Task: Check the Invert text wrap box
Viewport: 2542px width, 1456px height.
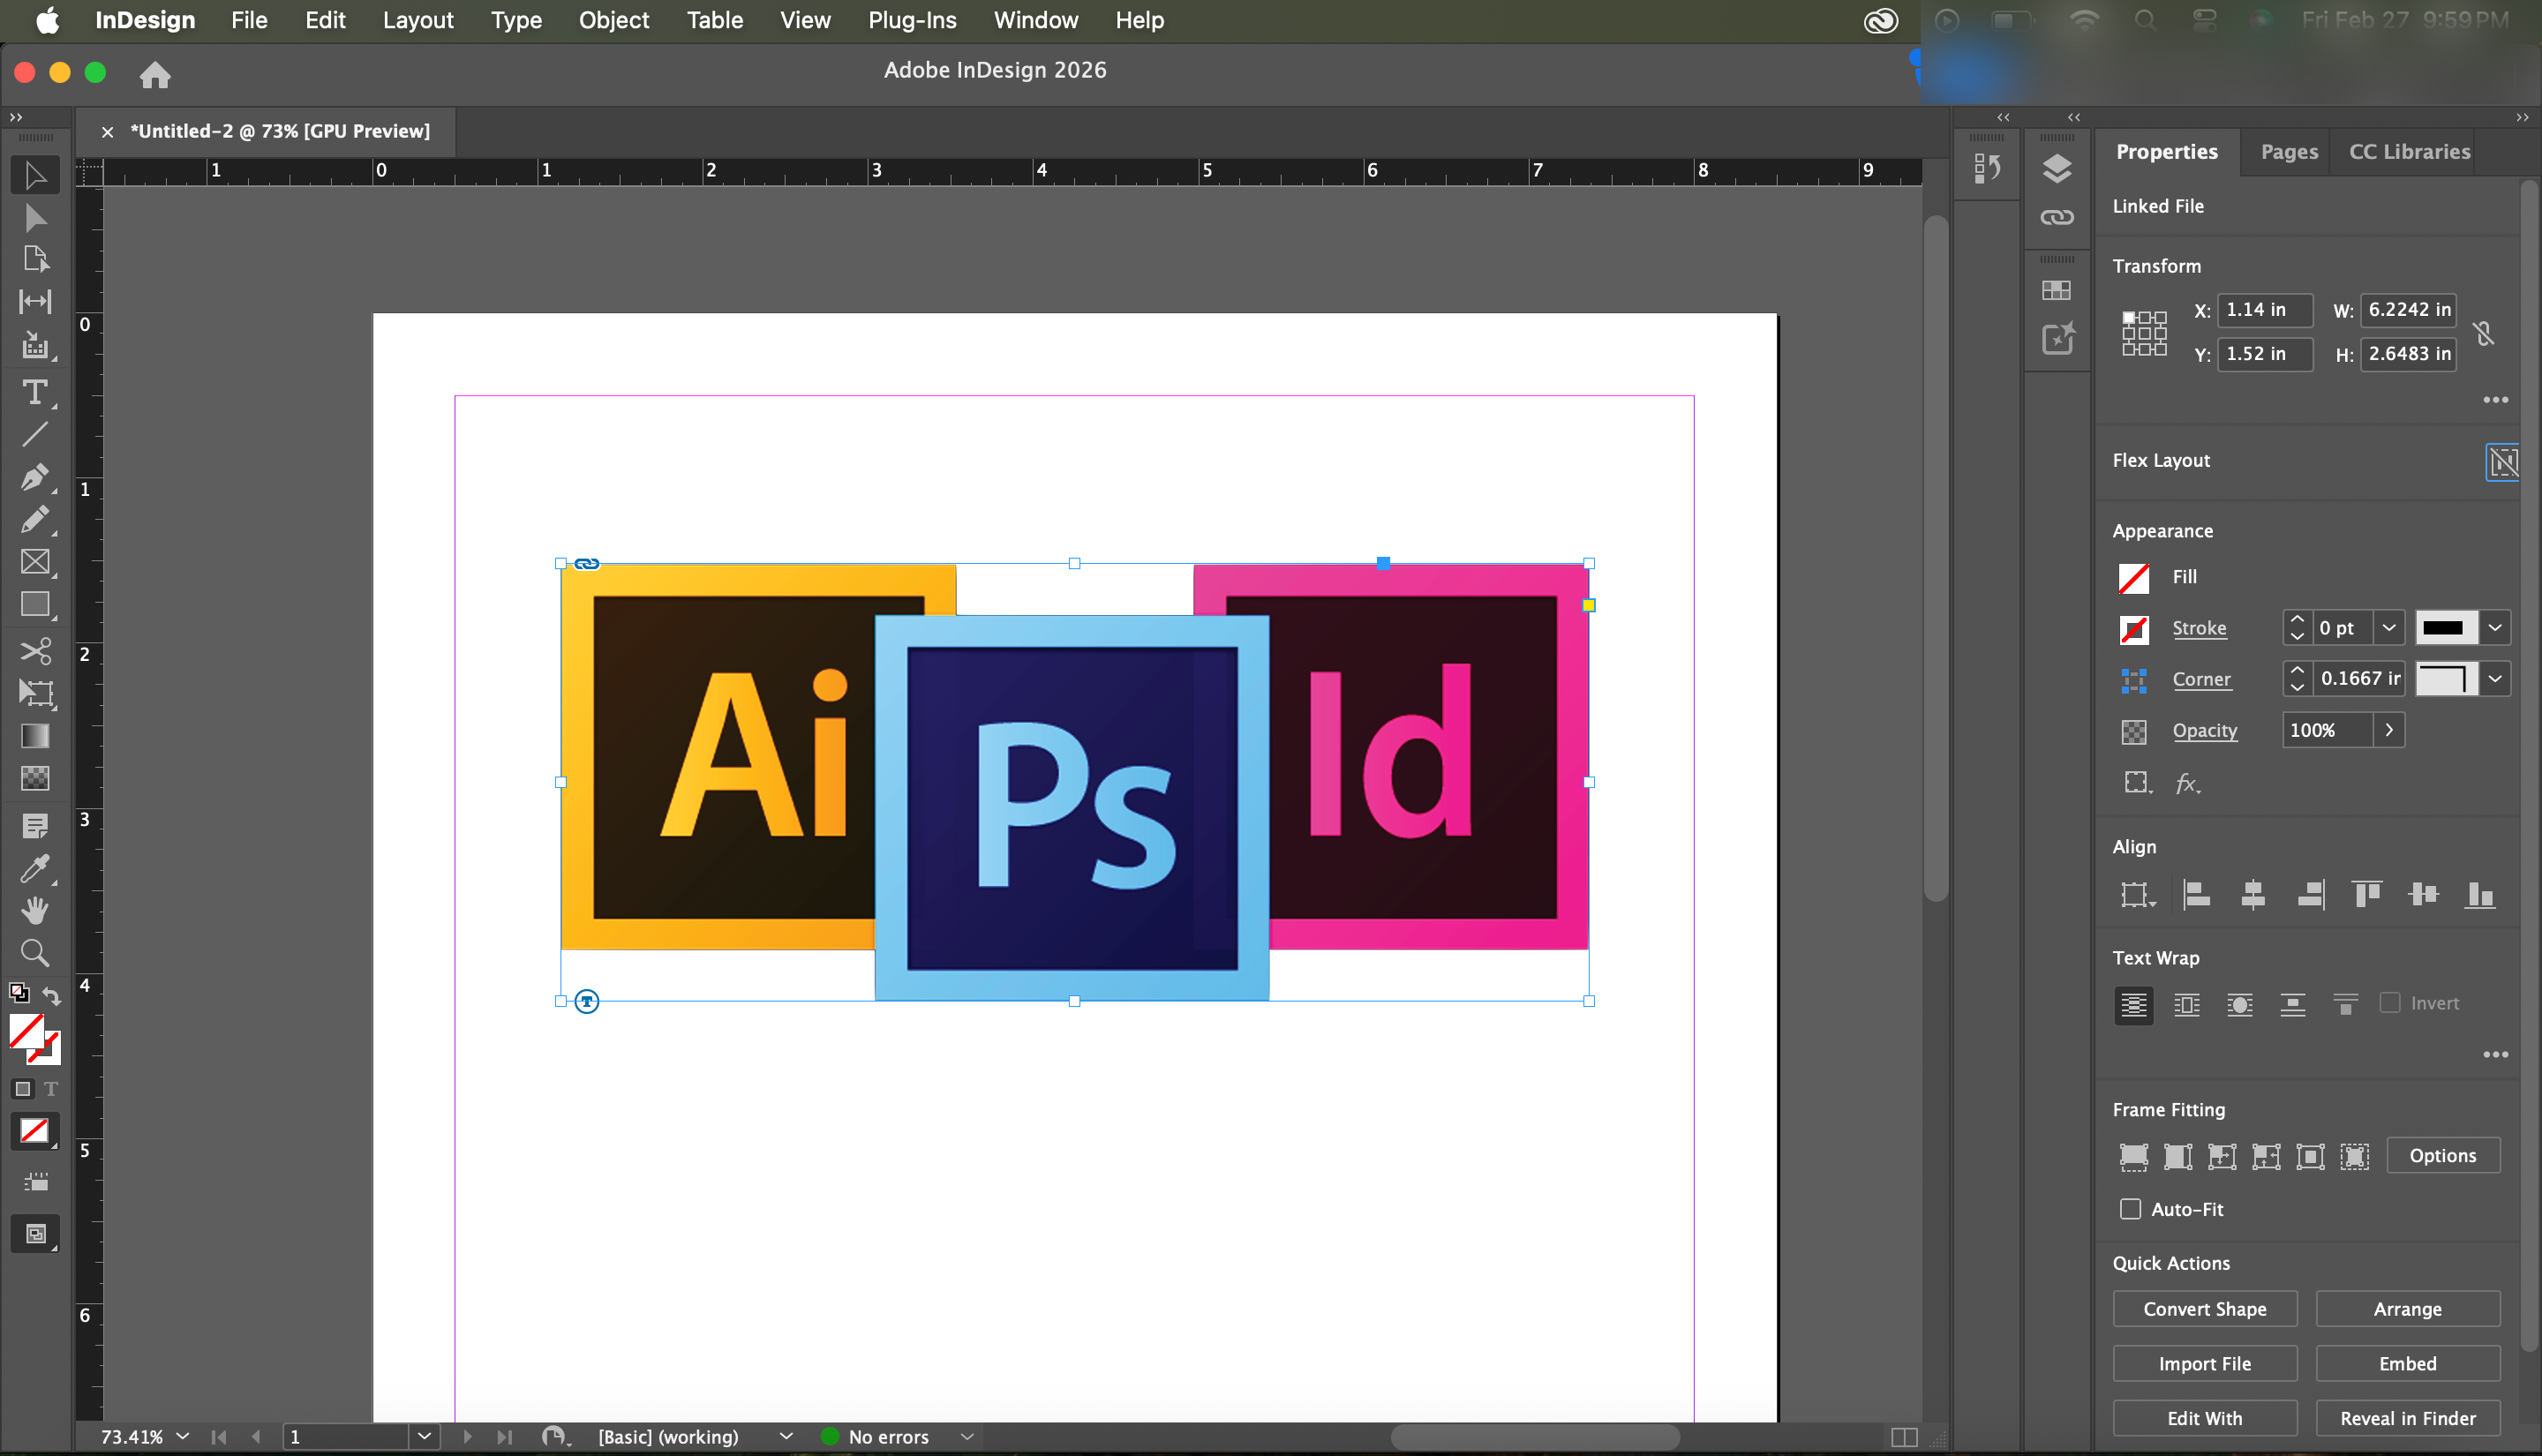Action: pos(2390,1003)
